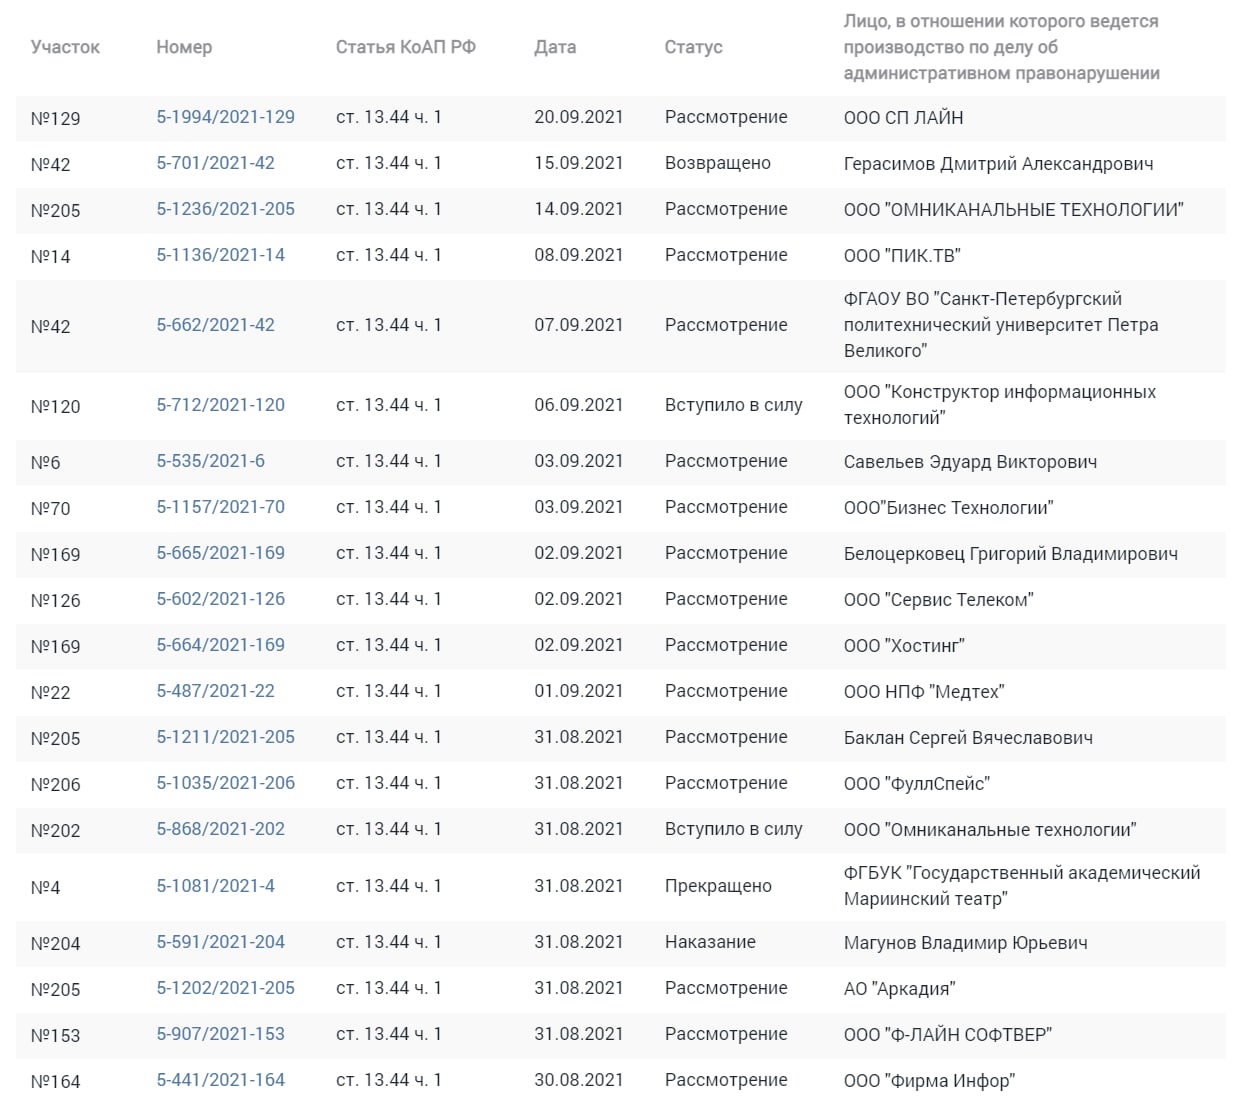Click the Номер column header
This screenshot has width=1244, height=1111.
tap(184, 47)
